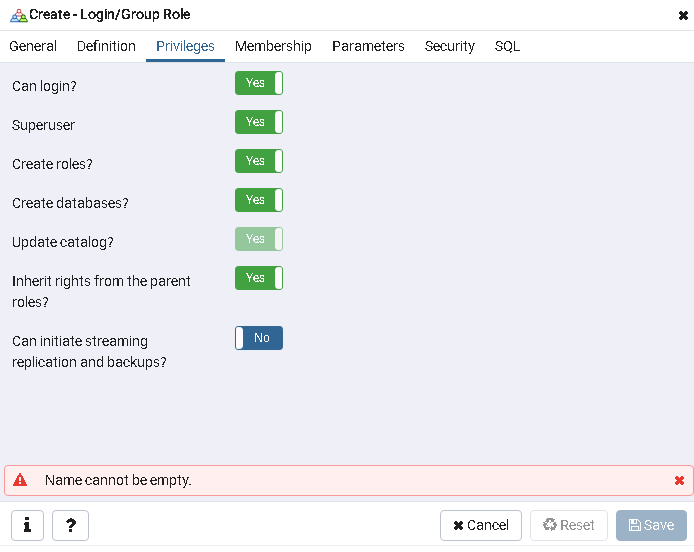Disable the 'Create roles?' switch
694x552 pixels.
point(259,161)
